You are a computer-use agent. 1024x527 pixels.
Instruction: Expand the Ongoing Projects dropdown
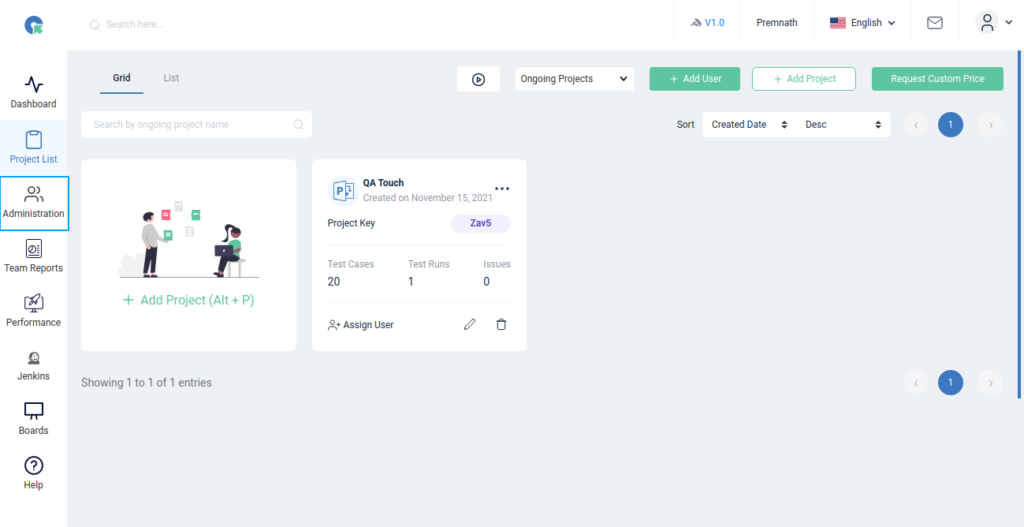[x=574, y=79]
